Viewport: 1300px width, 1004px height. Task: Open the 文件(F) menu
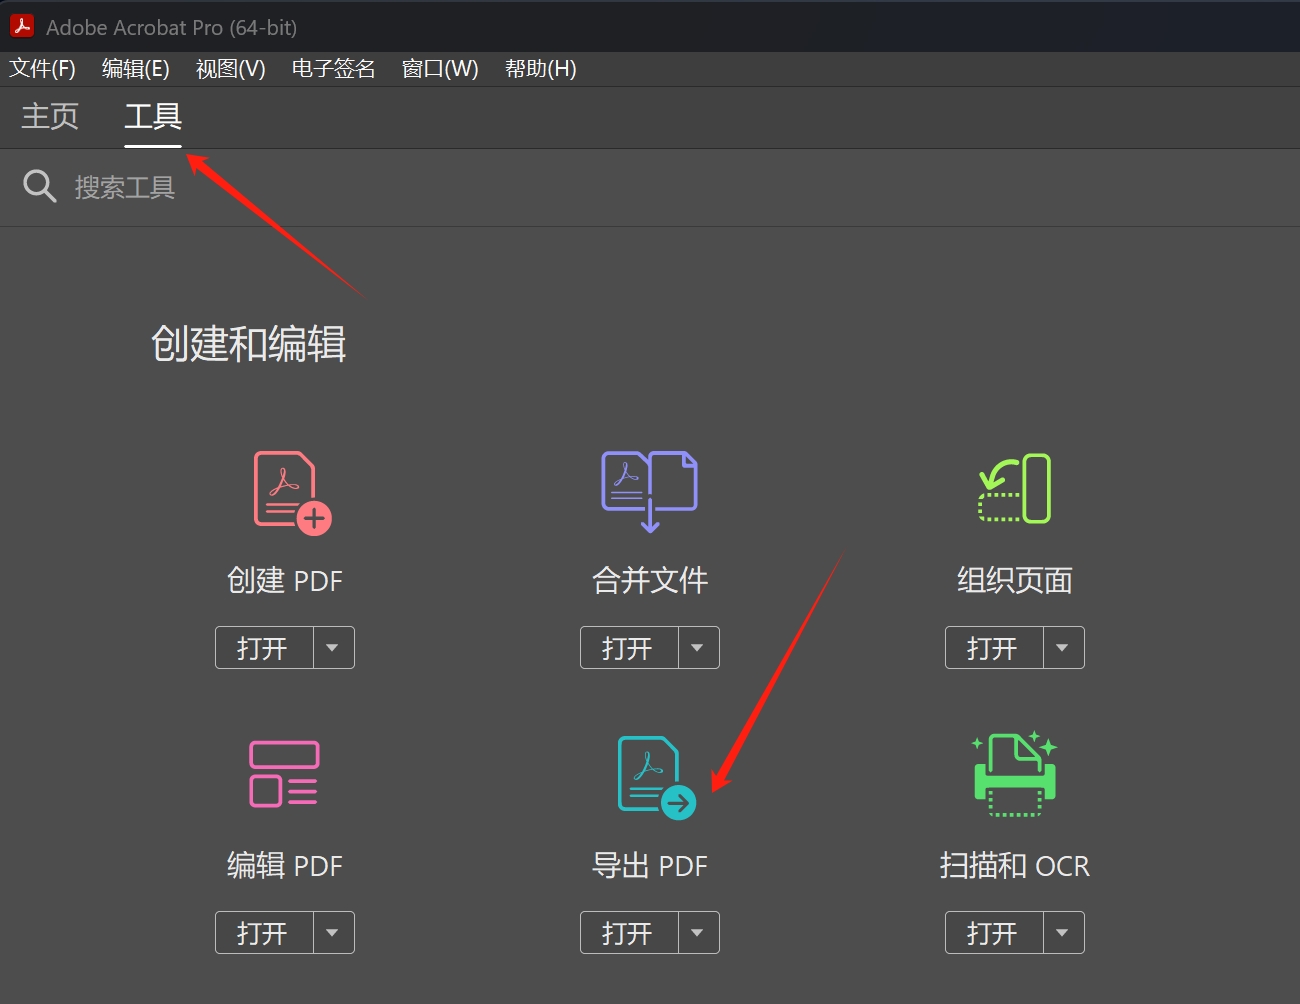(x=42, y=69)
